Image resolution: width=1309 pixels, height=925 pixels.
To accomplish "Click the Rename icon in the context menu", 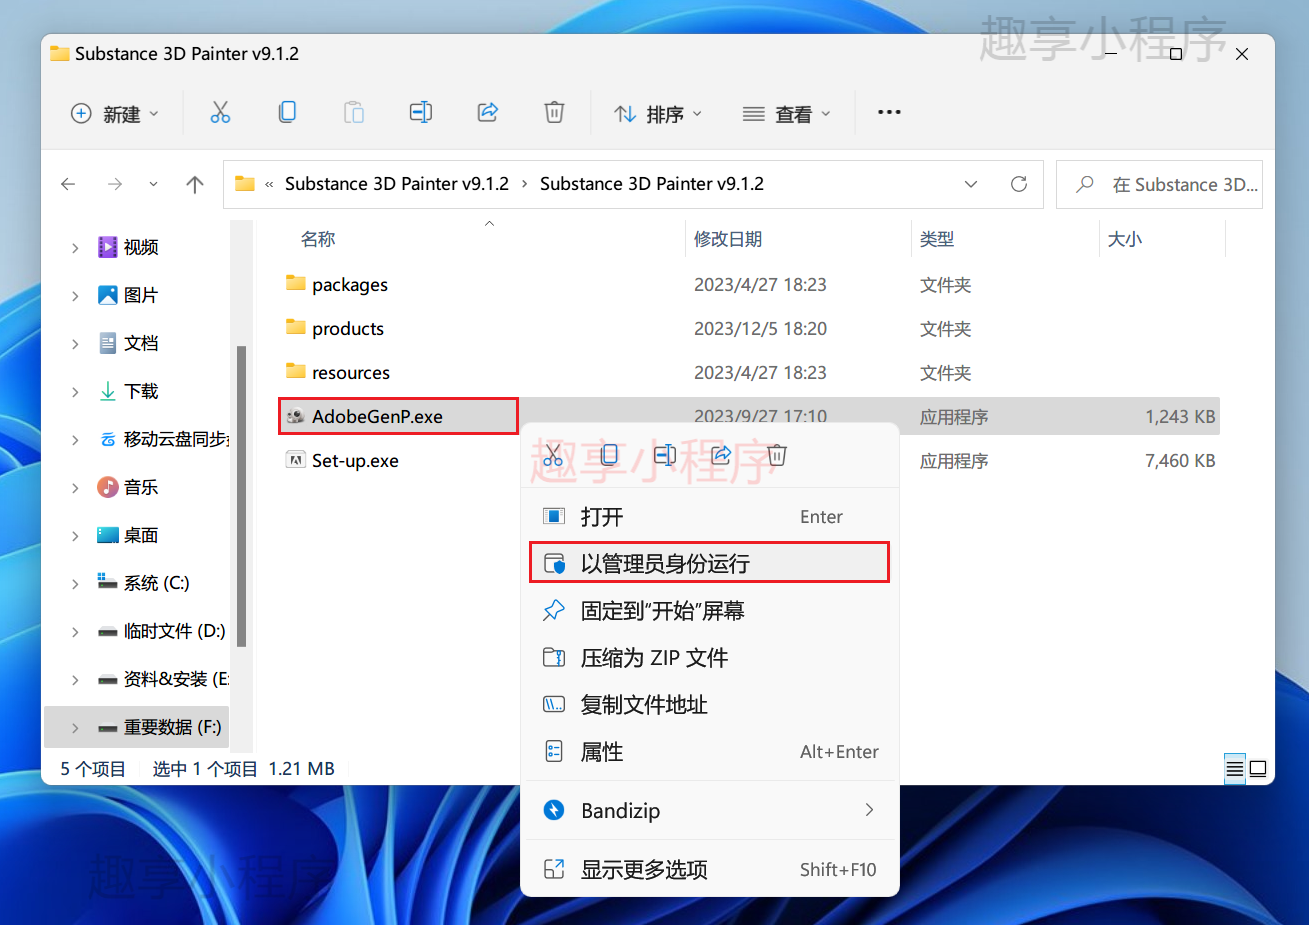I will tap(665, 456).
